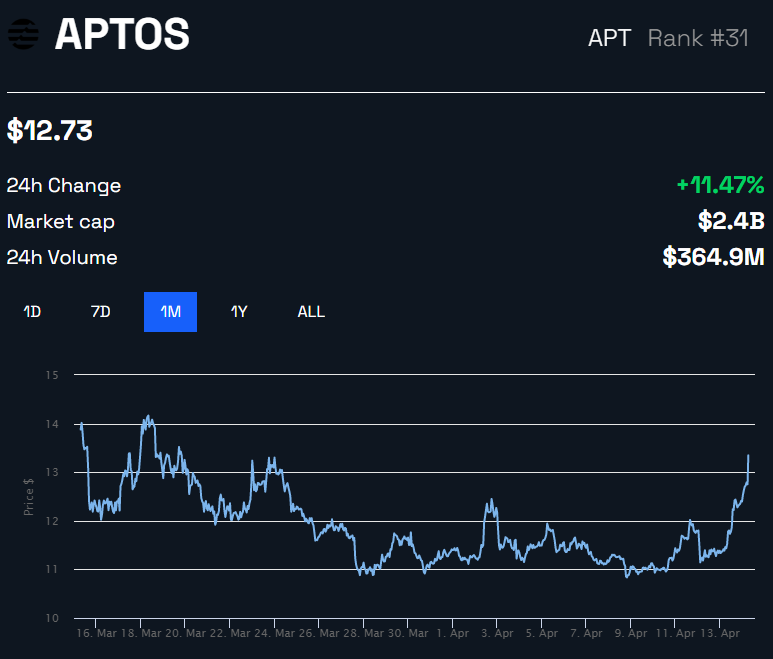773x659 pixels.
Task: Click the 13. Apr date label
Action: 720,633
